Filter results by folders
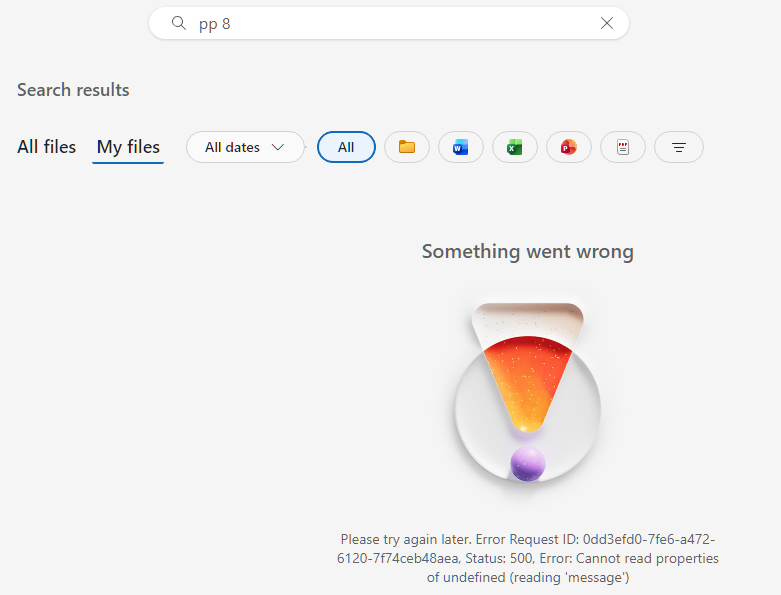Screen dimensions: 781x595 click(407, 147)
